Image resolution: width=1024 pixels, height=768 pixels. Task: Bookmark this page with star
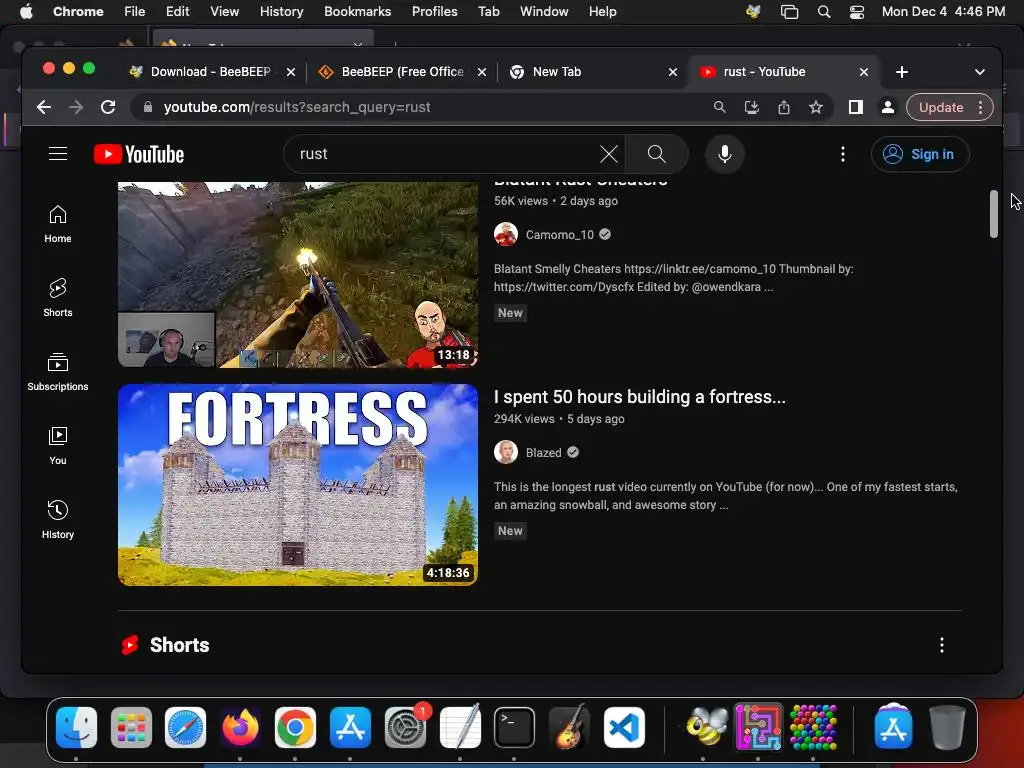pos(816,107)
